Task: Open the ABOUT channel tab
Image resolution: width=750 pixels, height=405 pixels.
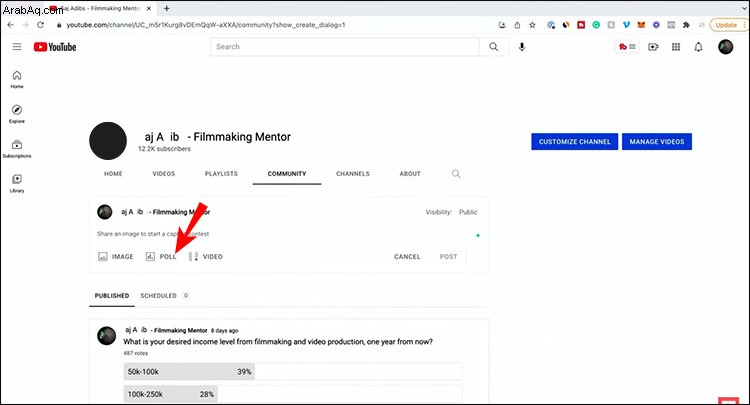Action: click(410, 174)
